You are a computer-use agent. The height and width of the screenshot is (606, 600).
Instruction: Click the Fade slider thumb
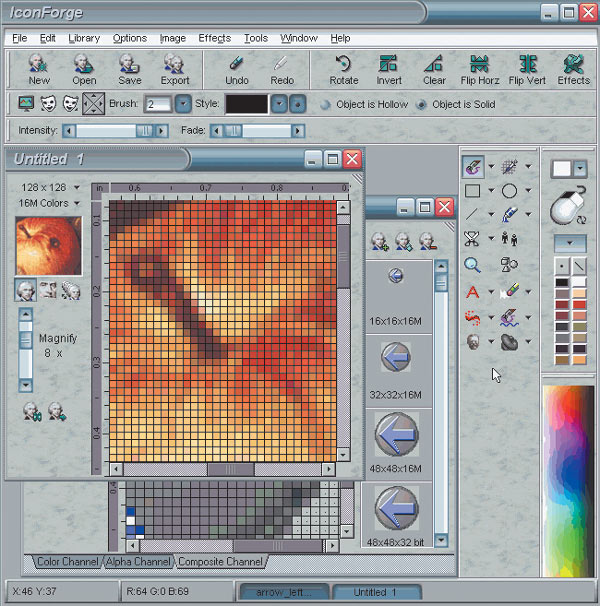(x=233, y=131)
